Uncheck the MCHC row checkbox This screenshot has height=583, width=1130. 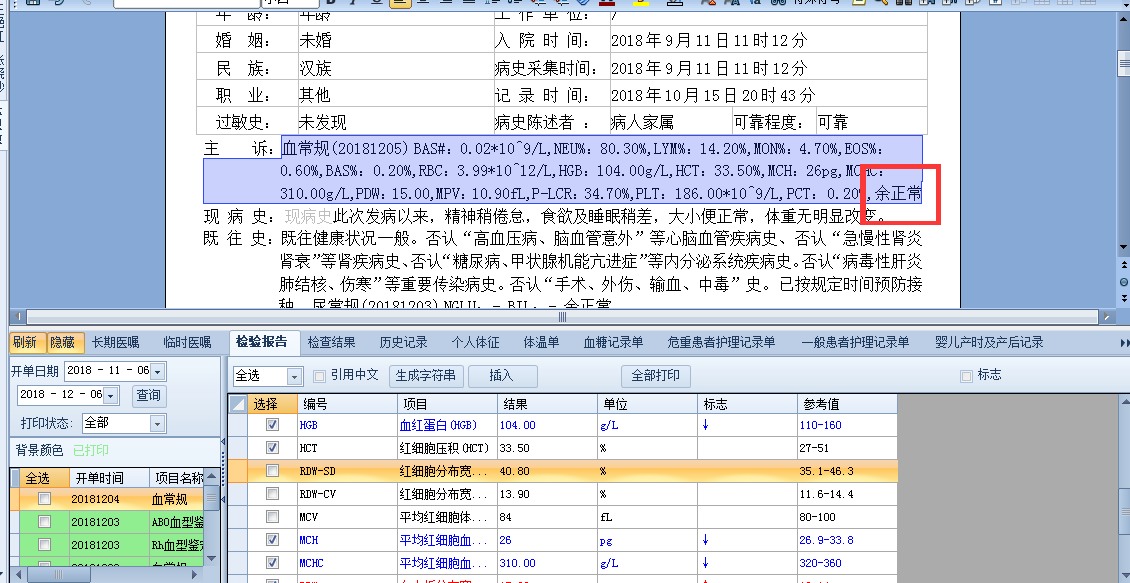[x=272, y=563]
